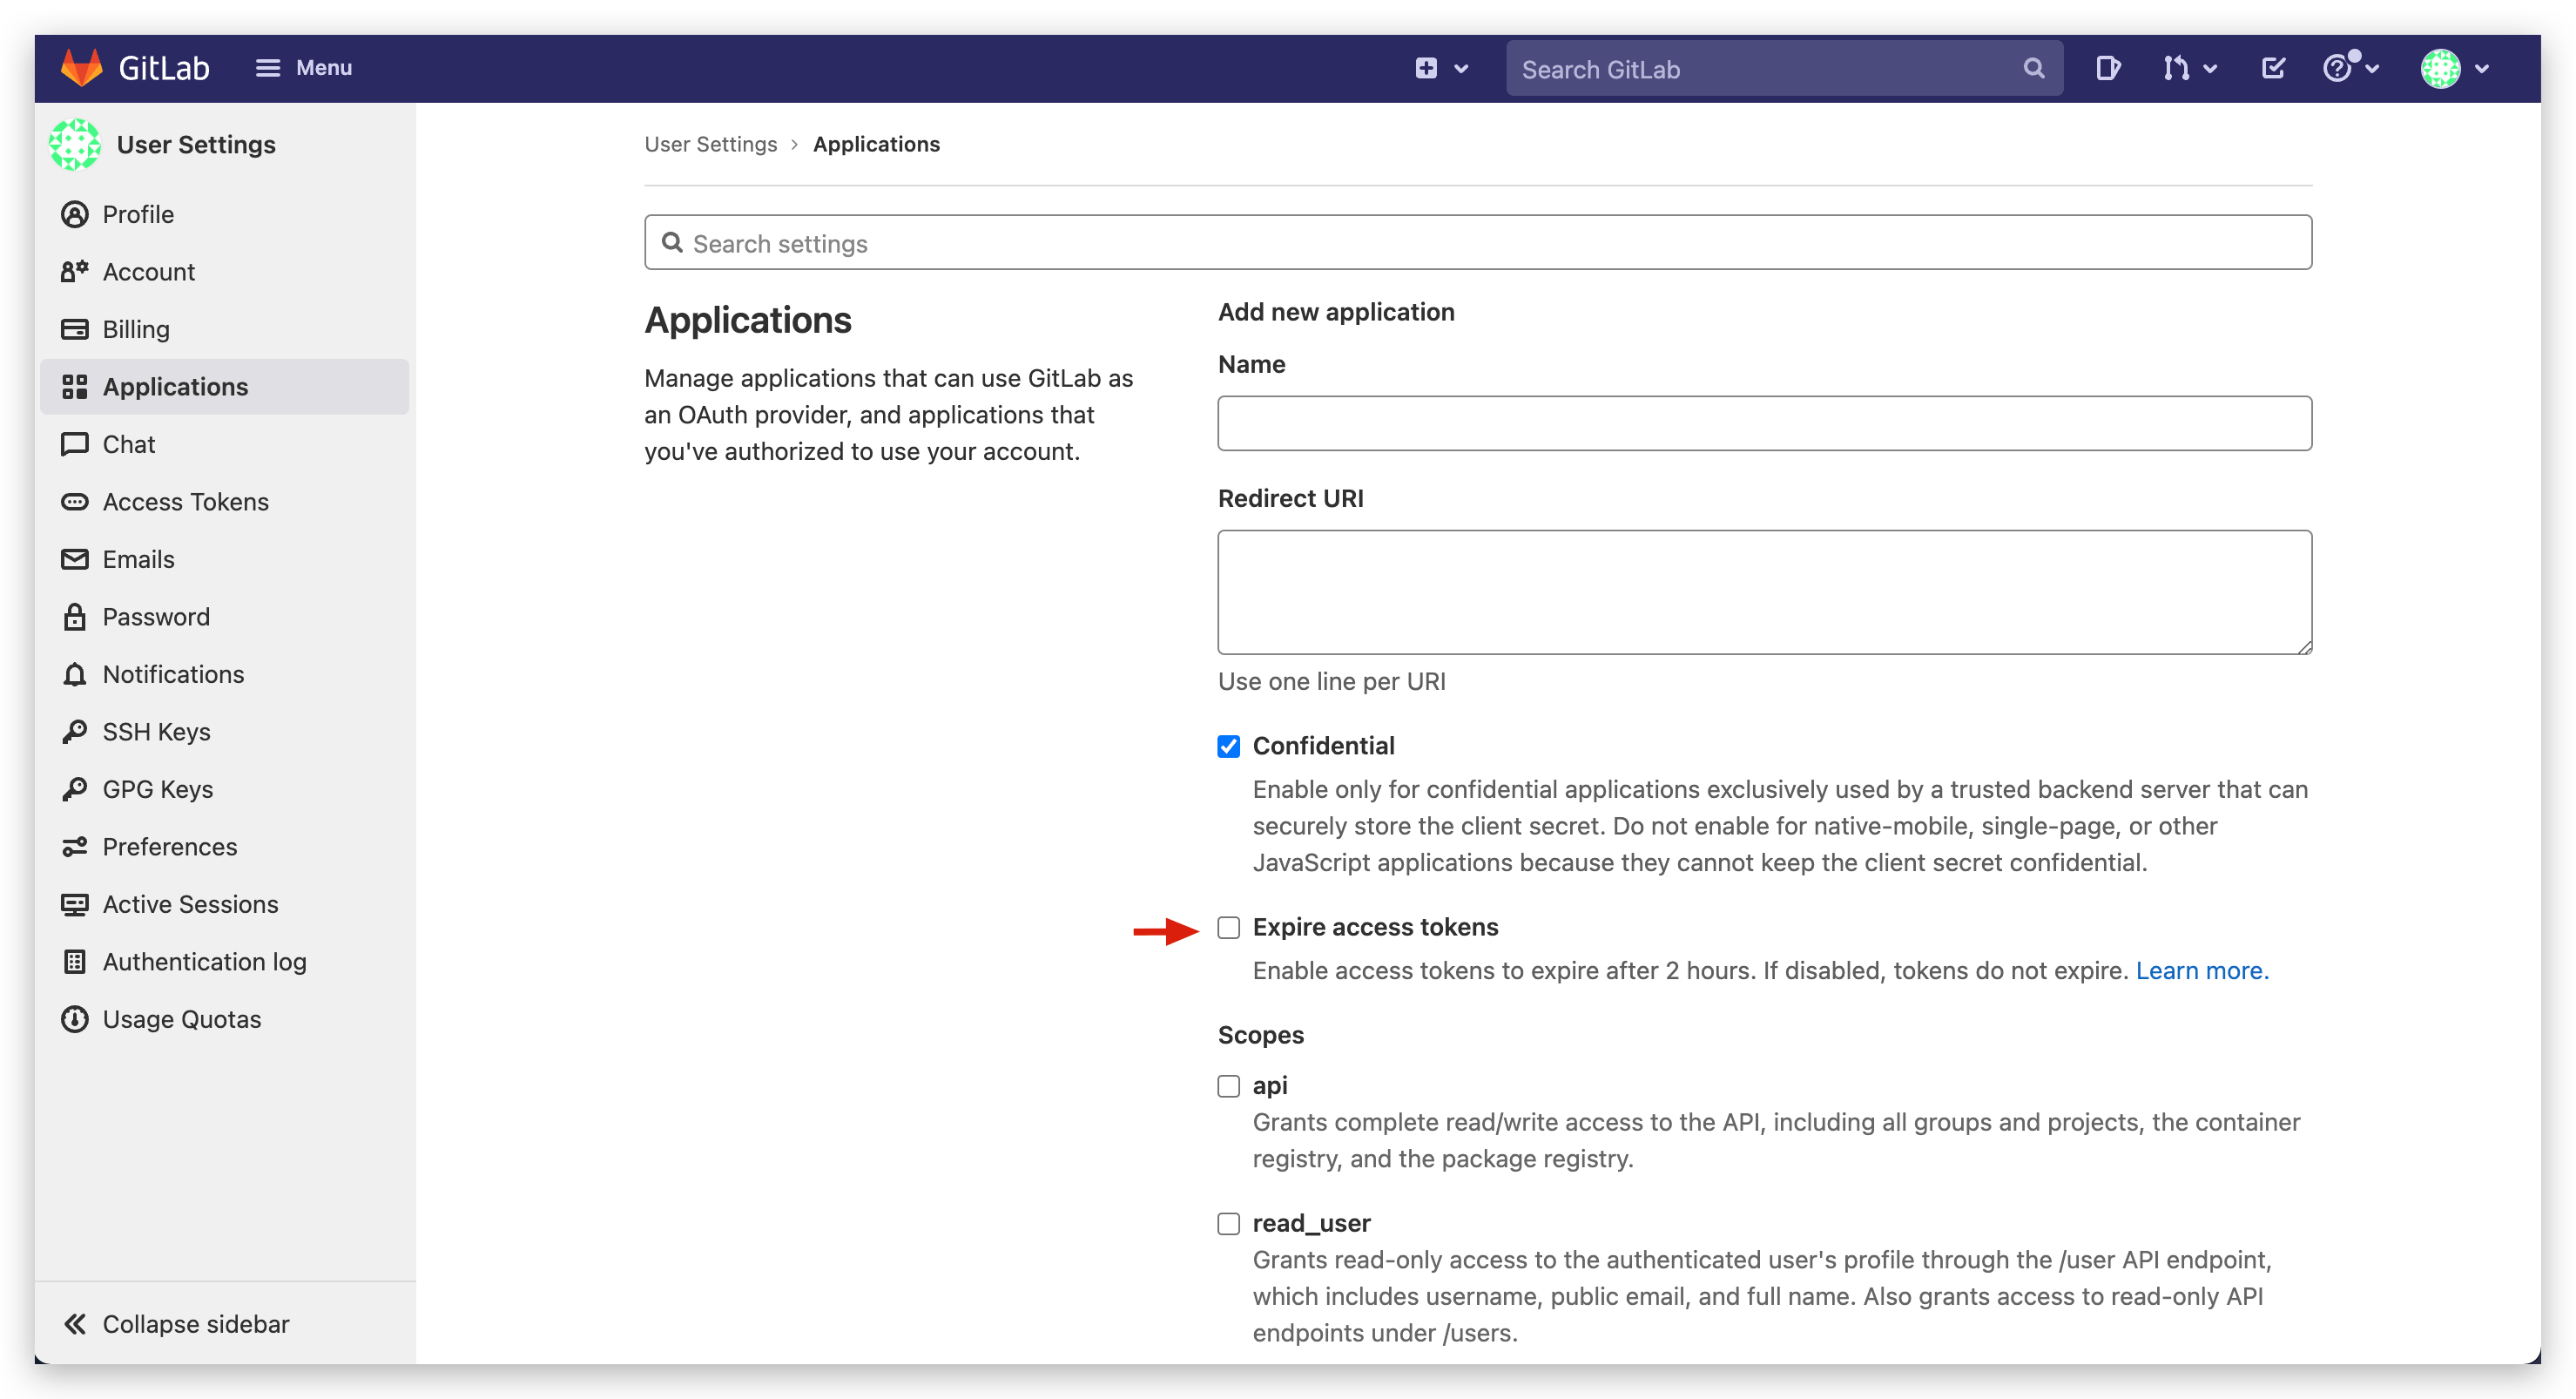Open the Menu in the top bar
Screen dimensions: 2576x1399
(x=304, y=67)
